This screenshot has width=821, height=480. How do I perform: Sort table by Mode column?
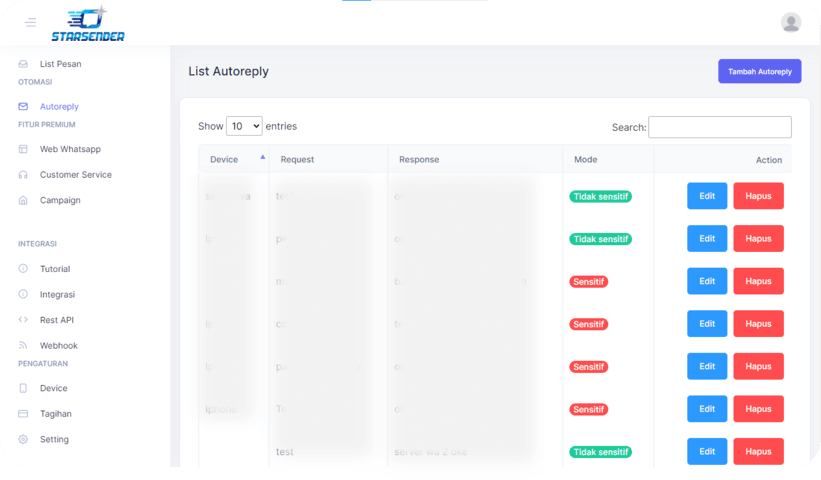coord(608,159)
